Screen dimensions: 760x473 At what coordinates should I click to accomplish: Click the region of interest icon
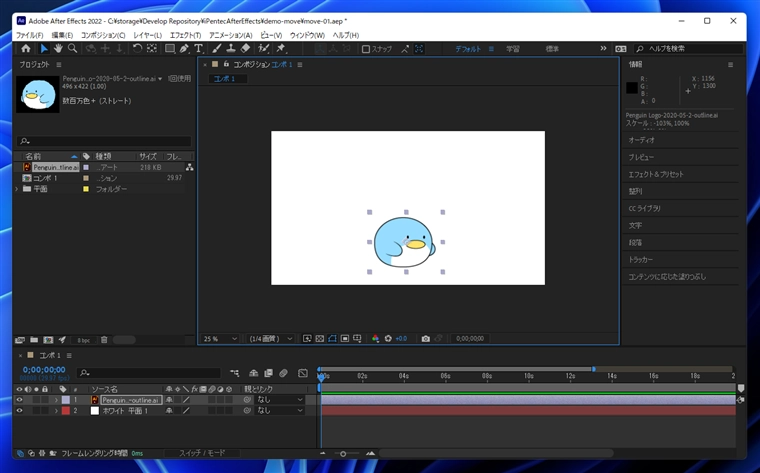(345, 339)
